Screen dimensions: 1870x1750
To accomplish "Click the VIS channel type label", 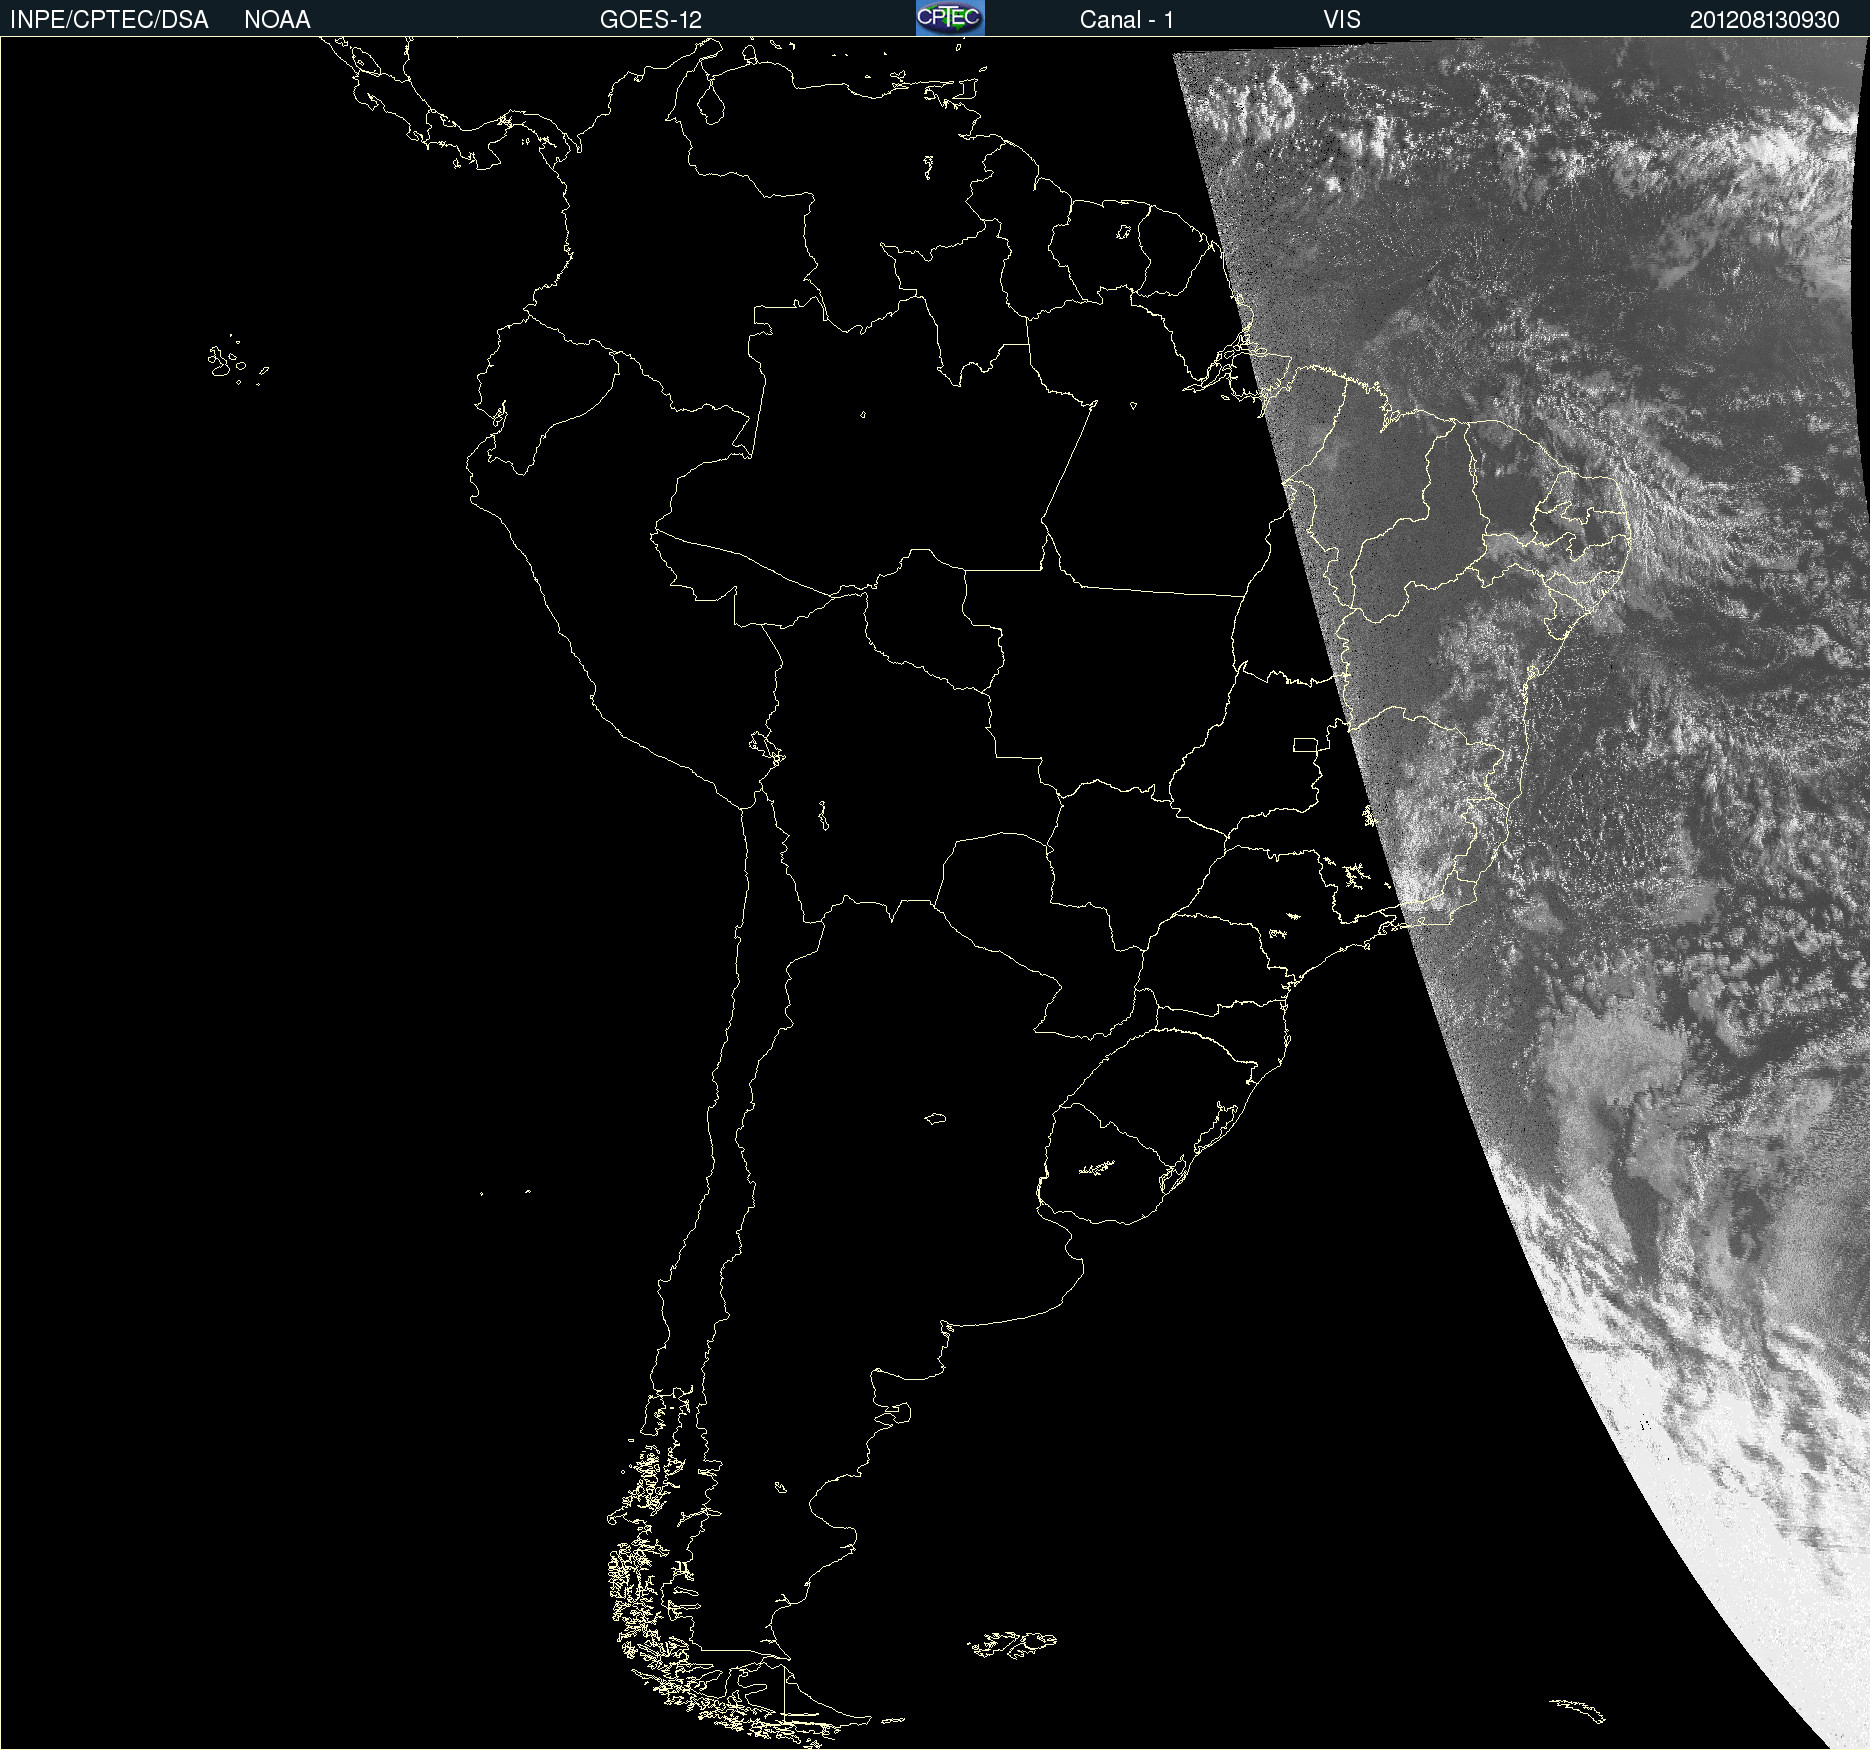I will [1342, 20].
